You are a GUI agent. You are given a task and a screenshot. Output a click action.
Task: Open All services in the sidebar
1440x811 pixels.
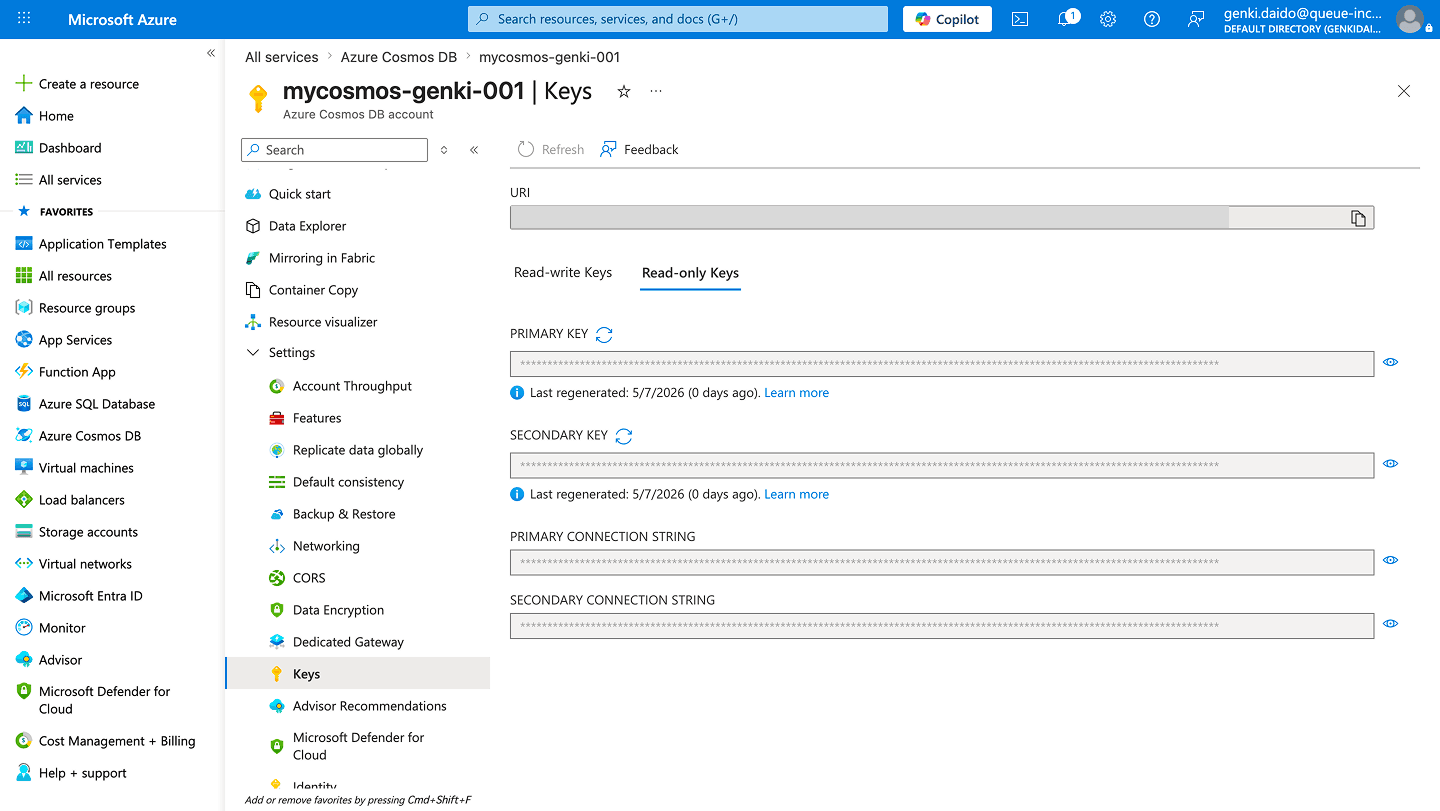coord(59,180)
